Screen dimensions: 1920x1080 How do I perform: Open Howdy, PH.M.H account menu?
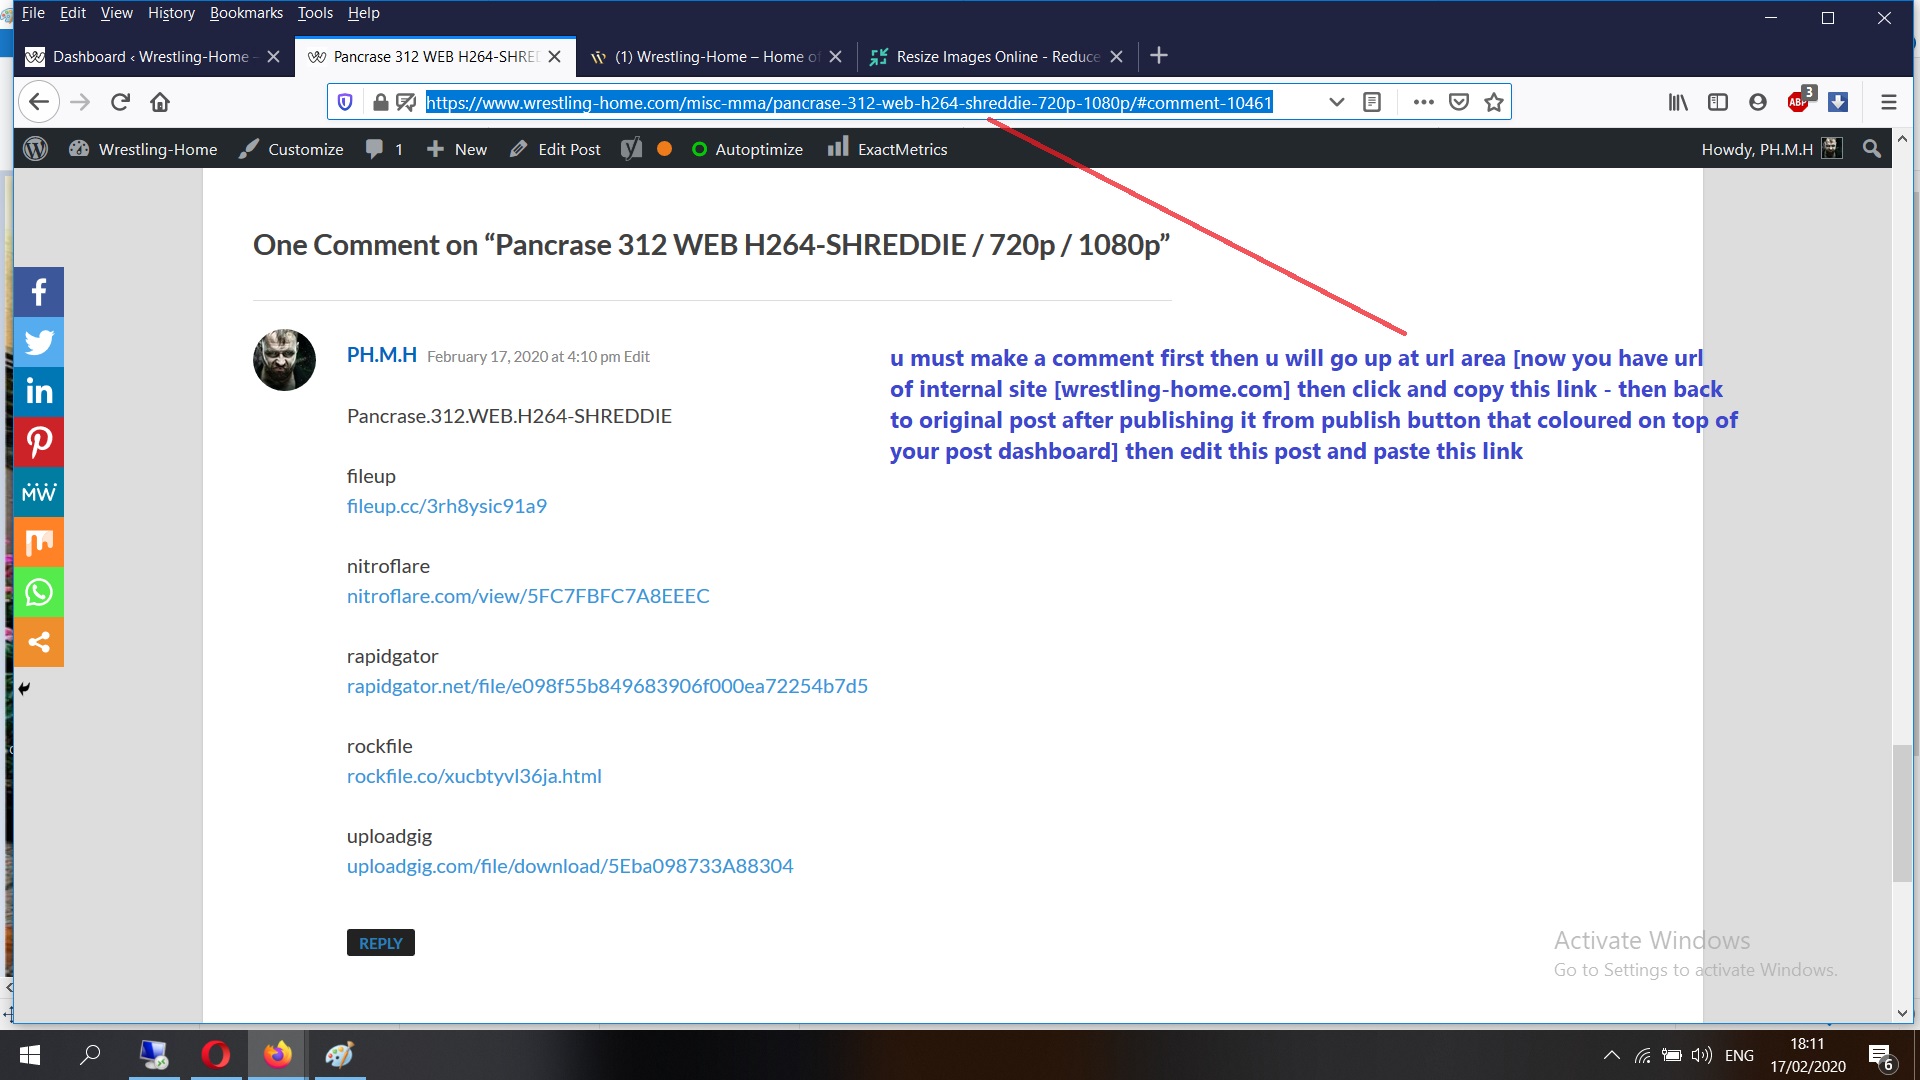1771,149
